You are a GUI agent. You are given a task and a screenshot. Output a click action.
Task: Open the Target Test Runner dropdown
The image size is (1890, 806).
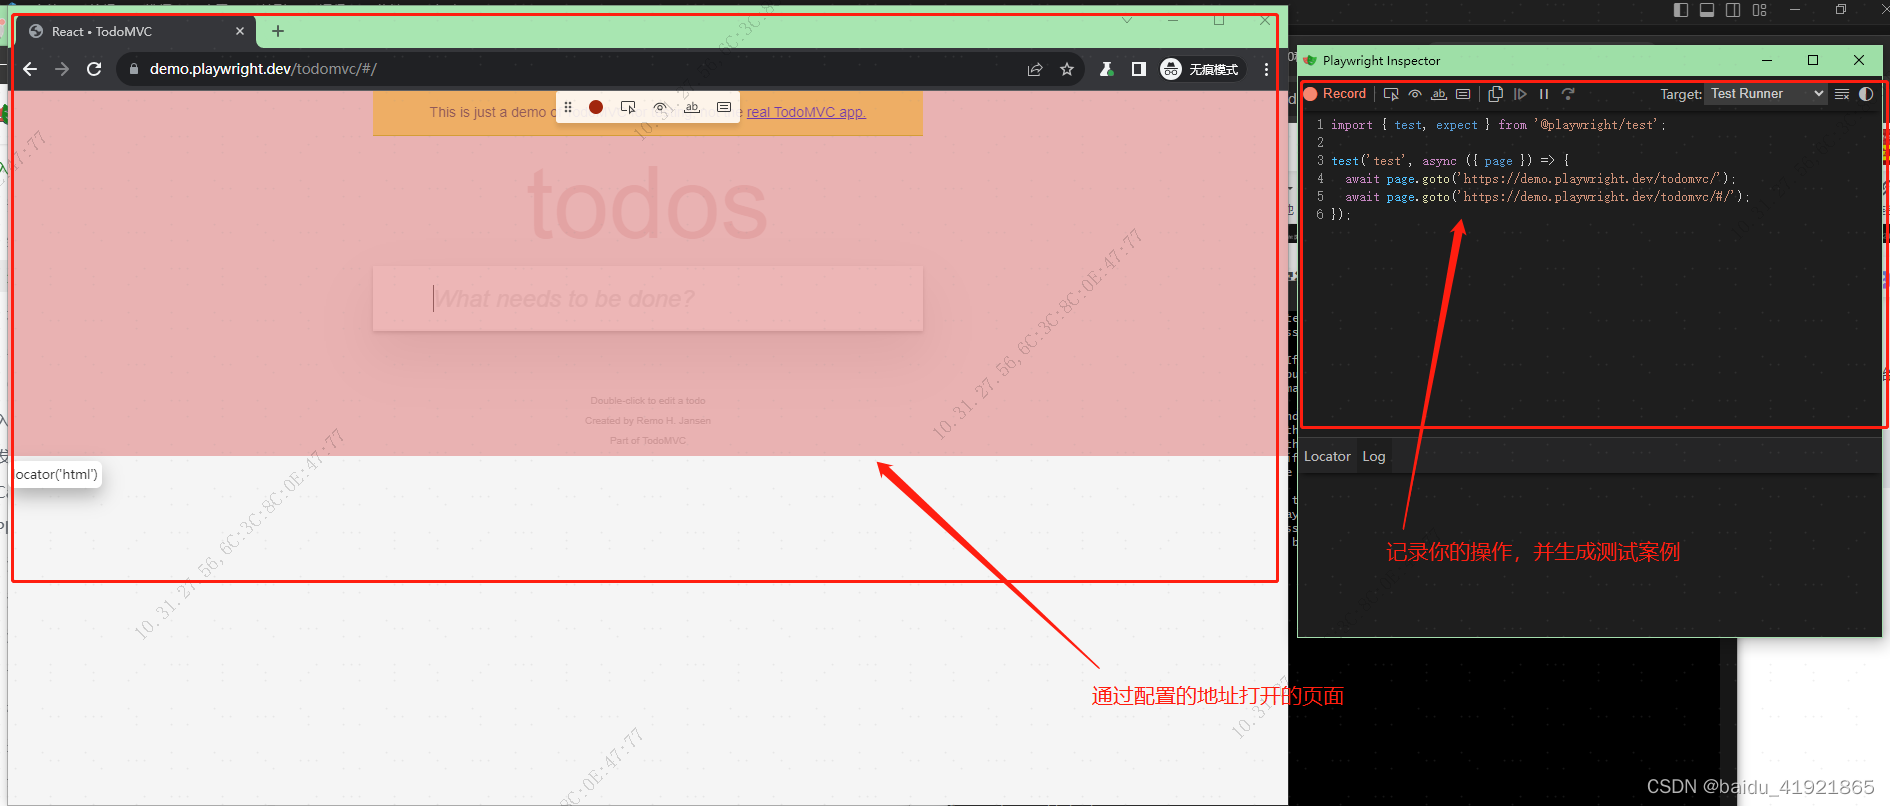(x=1767, y=94)
